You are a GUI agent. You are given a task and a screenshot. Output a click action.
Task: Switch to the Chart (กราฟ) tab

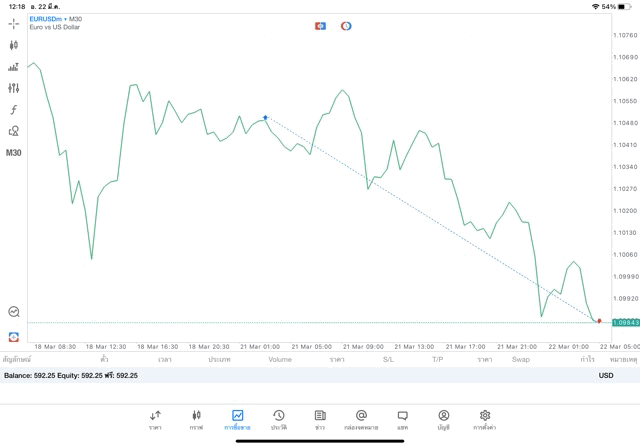(x=196, y=419)
